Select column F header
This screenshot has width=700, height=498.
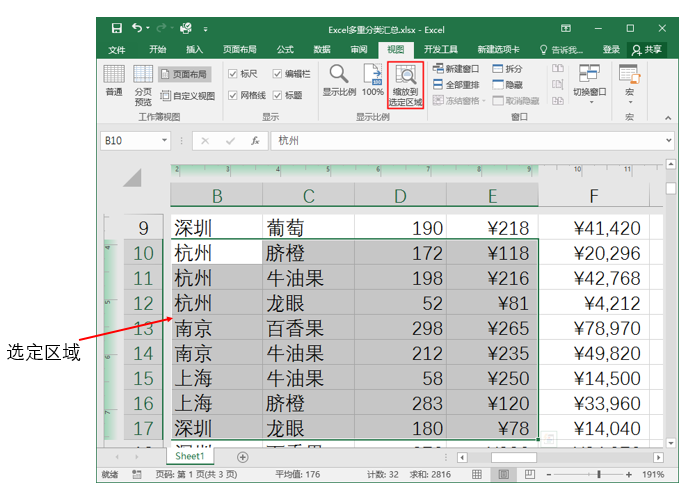click(x=594, y=195)
